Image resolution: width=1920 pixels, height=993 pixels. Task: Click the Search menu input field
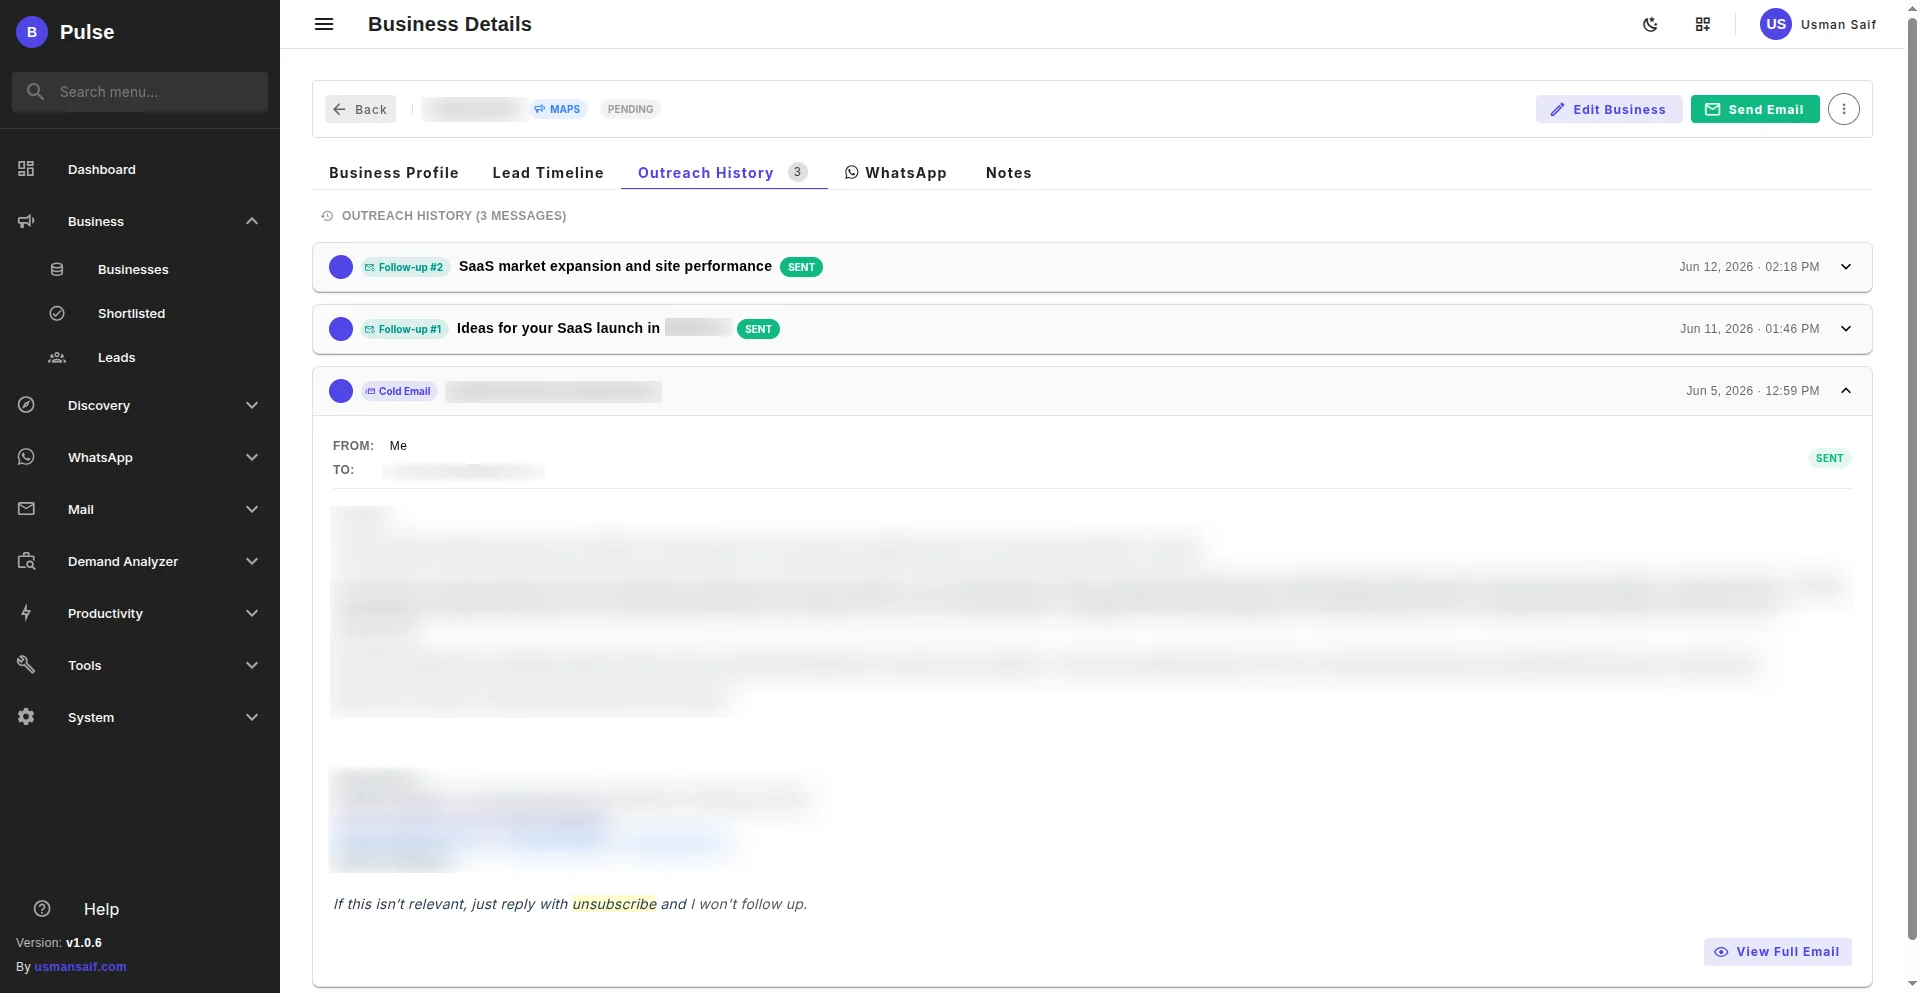pyautogui.click(x=140, y=91)
